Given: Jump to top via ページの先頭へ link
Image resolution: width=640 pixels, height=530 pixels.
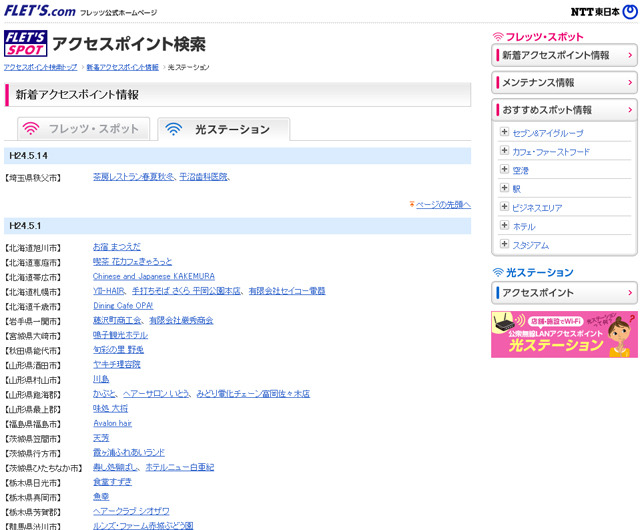Looking at the screenshot, I should [x=443, y=205].
